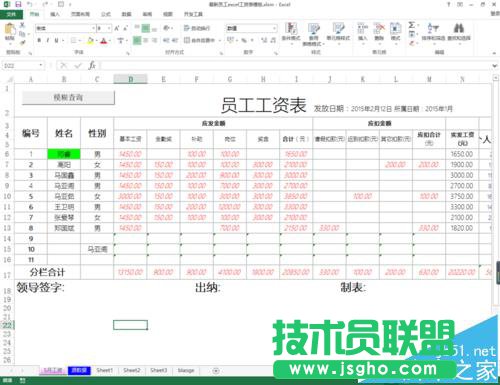
Task: Open the Merge and Center dropdown arrow
Action: pyautogui.click(x=220, y=41)
